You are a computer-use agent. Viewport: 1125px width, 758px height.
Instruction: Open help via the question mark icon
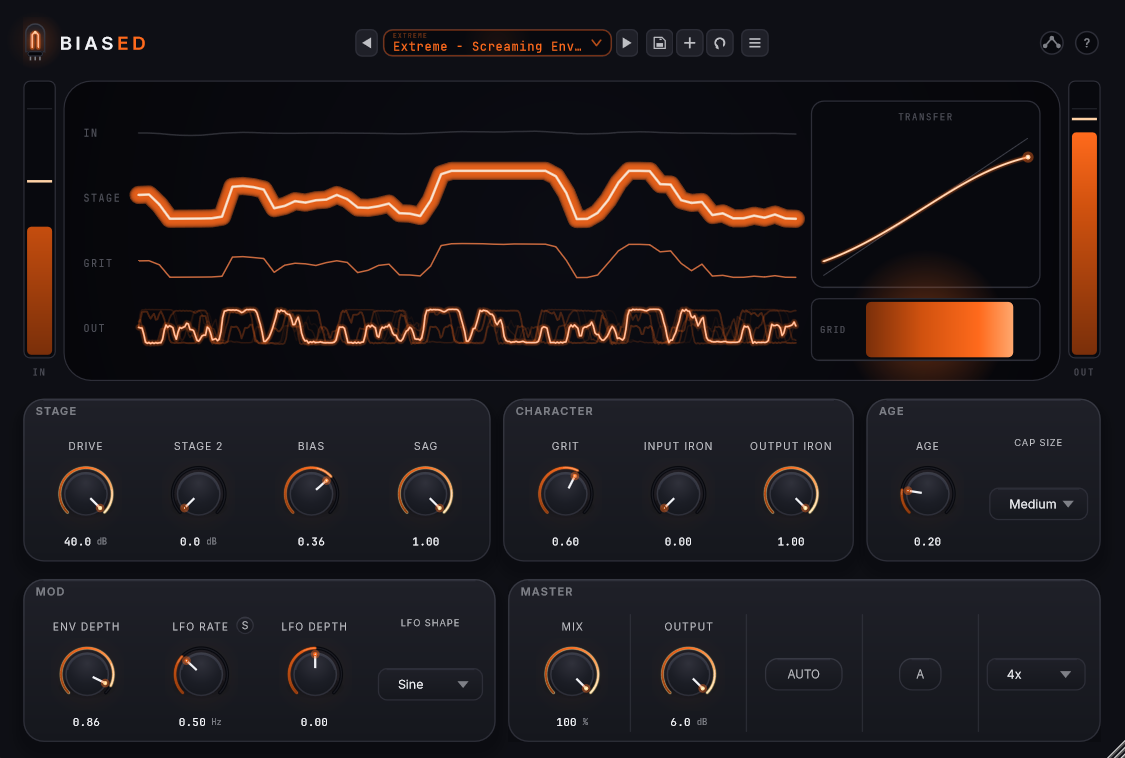point(1087,43)
